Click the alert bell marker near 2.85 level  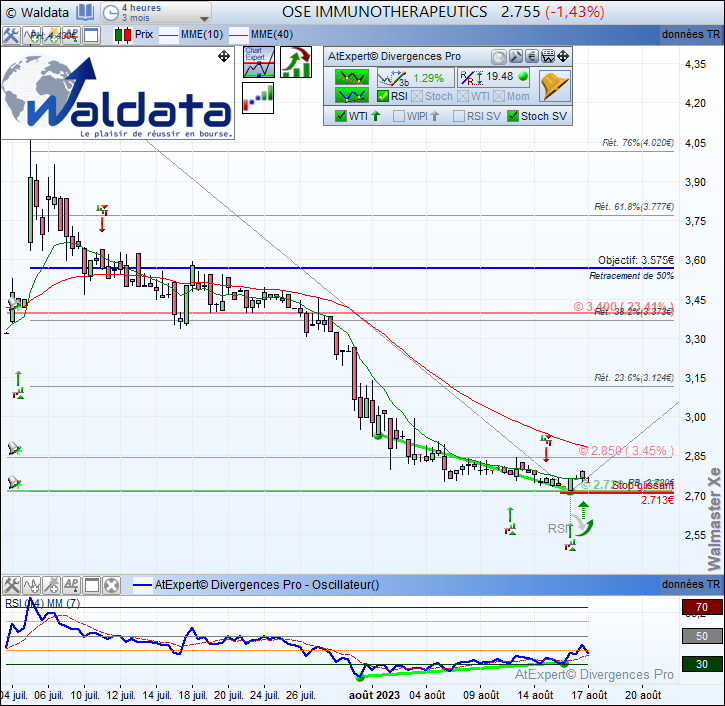tap(14, 448)
